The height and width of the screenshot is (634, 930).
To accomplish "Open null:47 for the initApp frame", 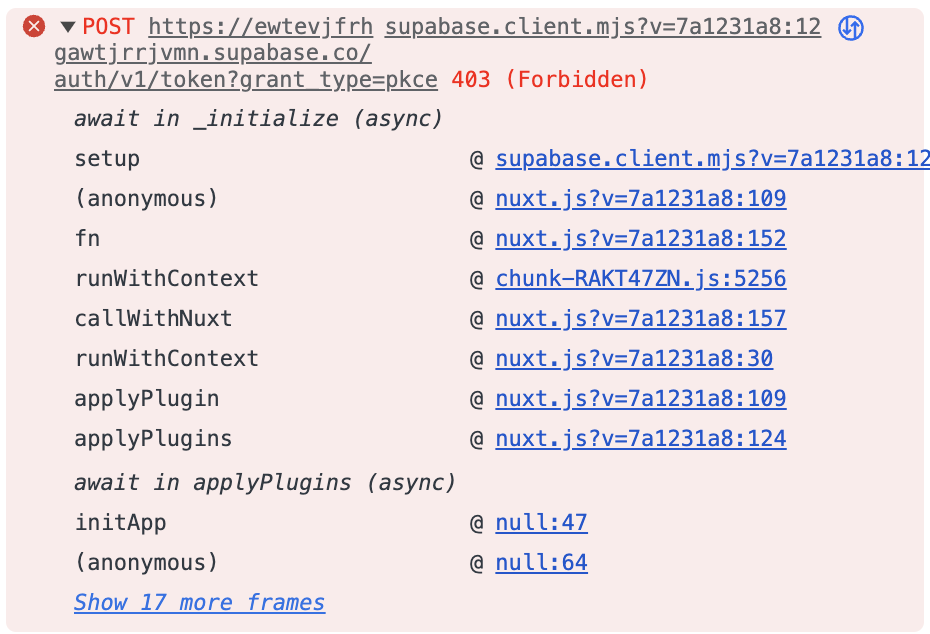I will pos(541,522).
